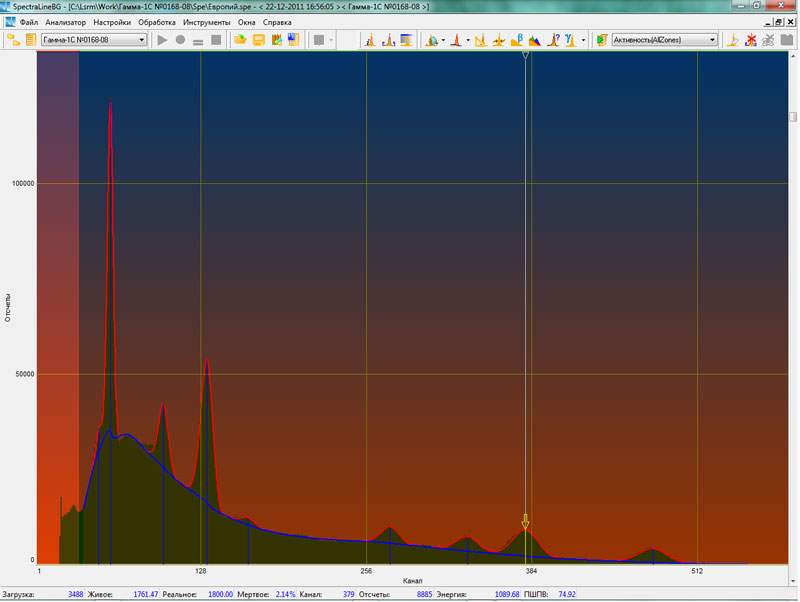Click the save spectrum disk icon
Viewport: 800px width, 602px height.
click(x=258, y=40)
